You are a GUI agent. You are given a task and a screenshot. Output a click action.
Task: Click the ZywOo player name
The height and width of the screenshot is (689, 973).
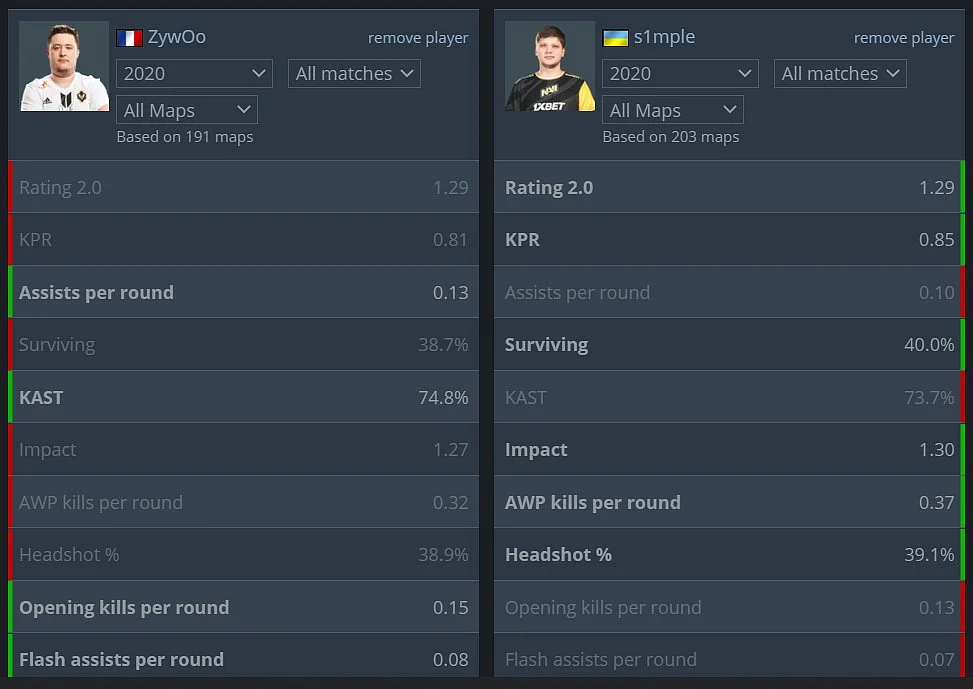[x=177, y=37]
